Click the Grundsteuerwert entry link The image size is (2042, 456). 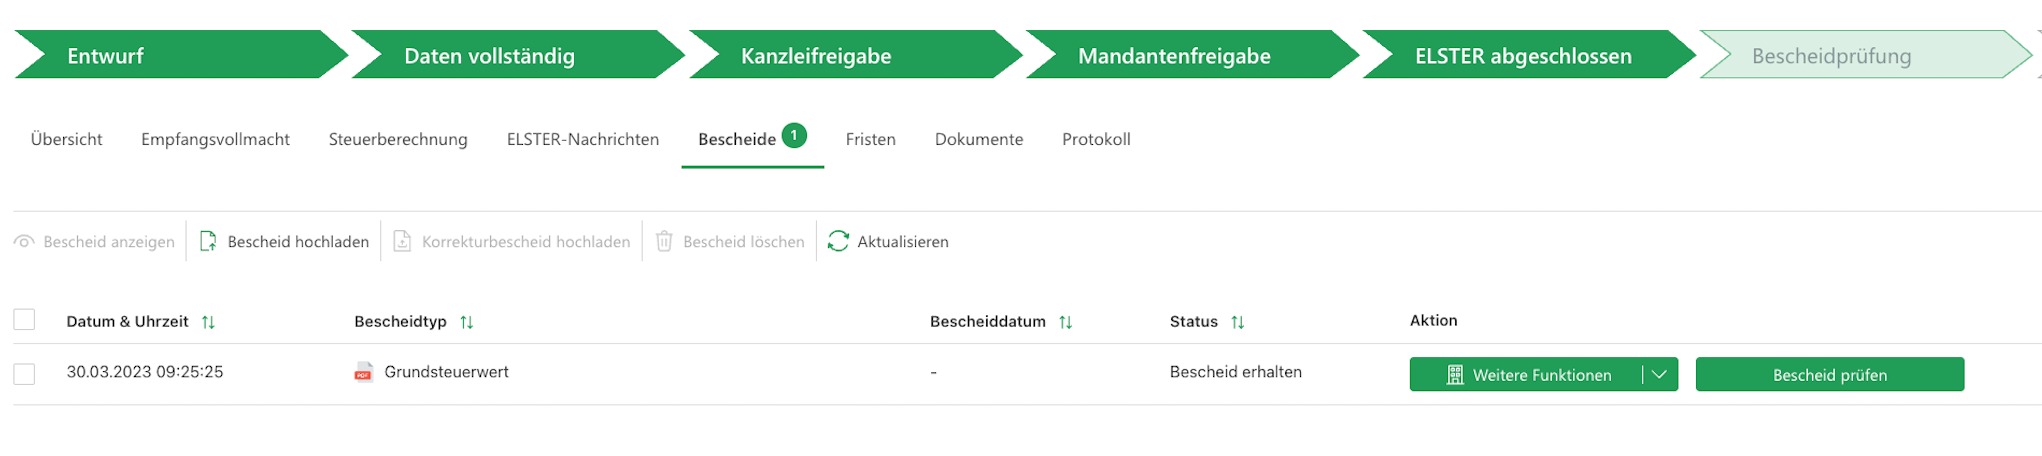pyautogui.click(x=446, y=372)
